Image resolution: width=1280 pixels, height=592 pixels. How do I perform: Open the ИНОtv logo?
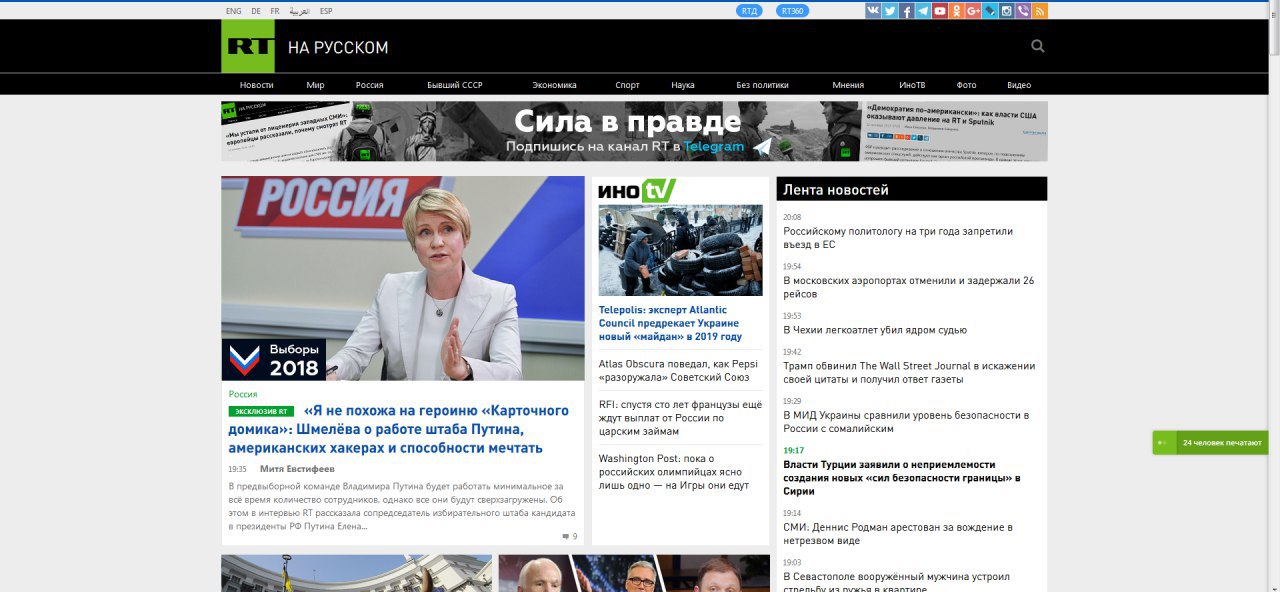[x=637, y=190]
